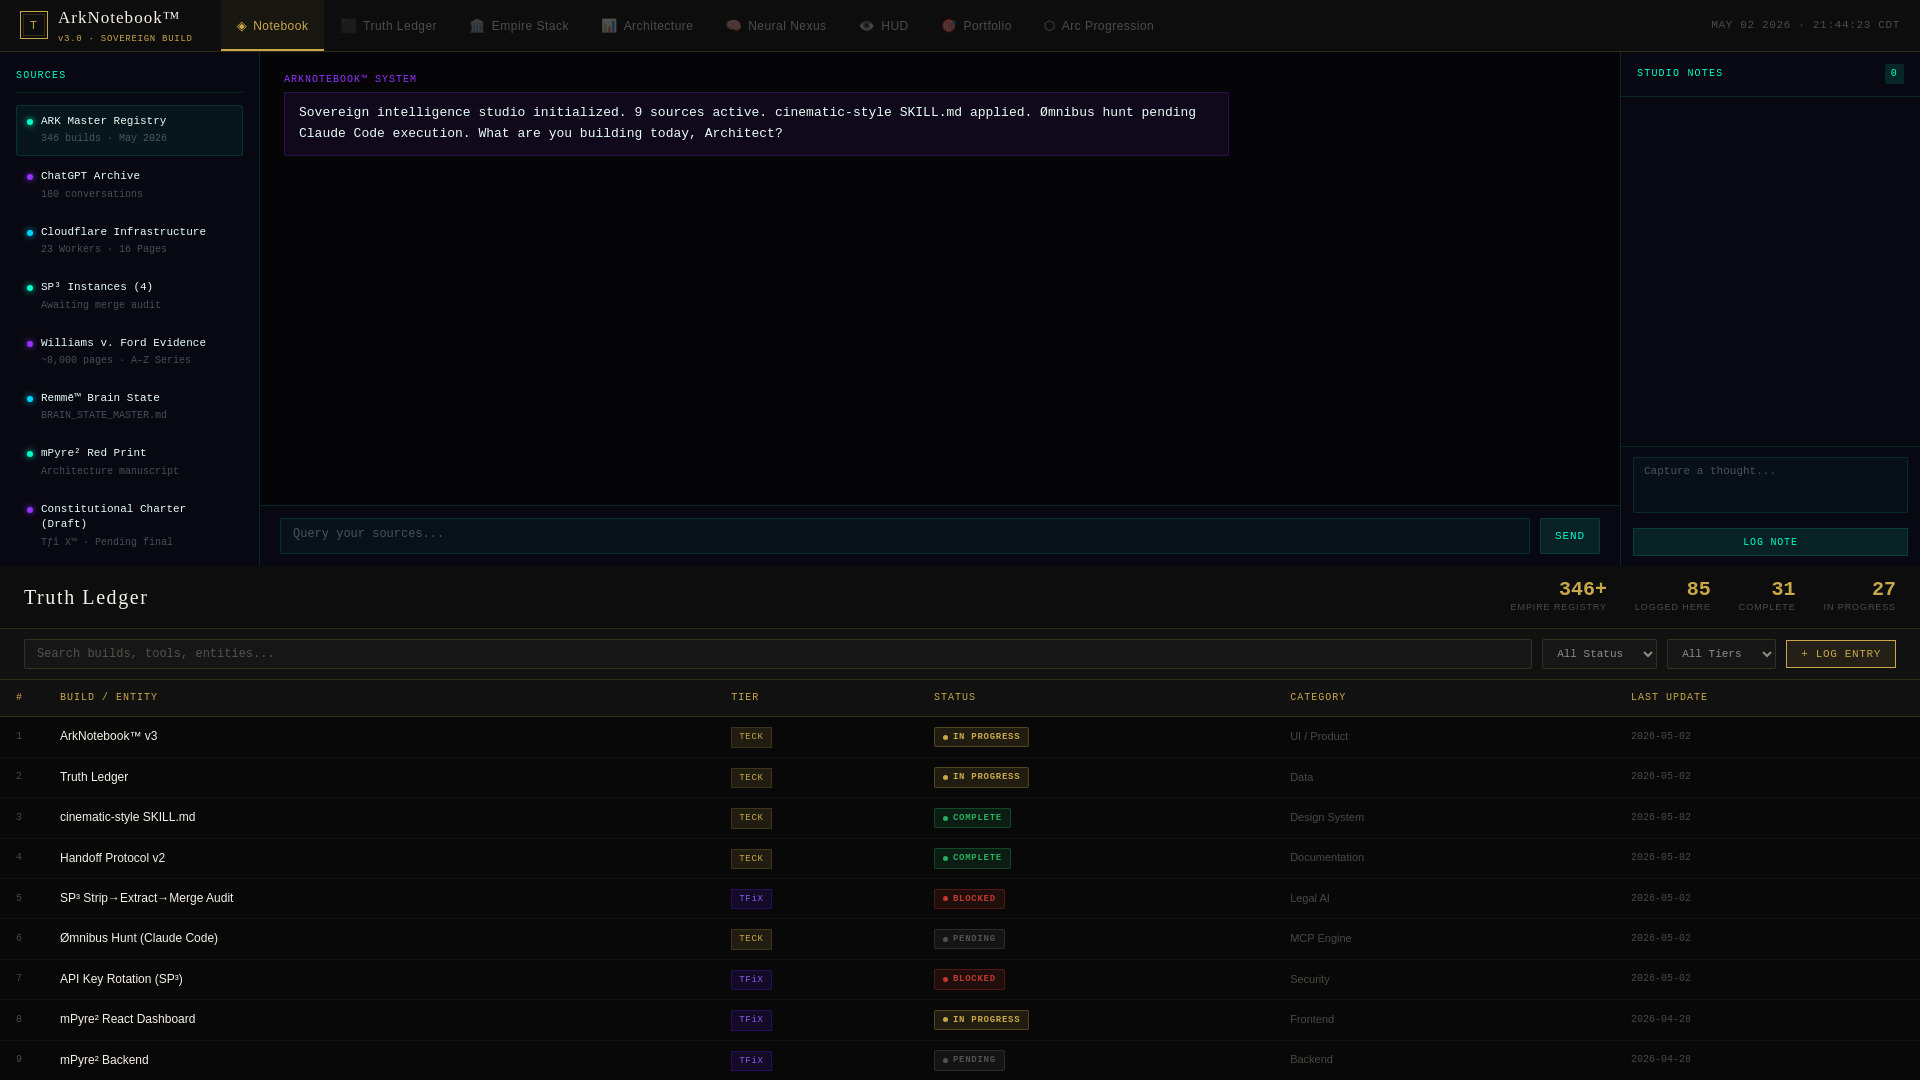Click the Arc Progression hexagon icon

click(x=1049, y=26)
